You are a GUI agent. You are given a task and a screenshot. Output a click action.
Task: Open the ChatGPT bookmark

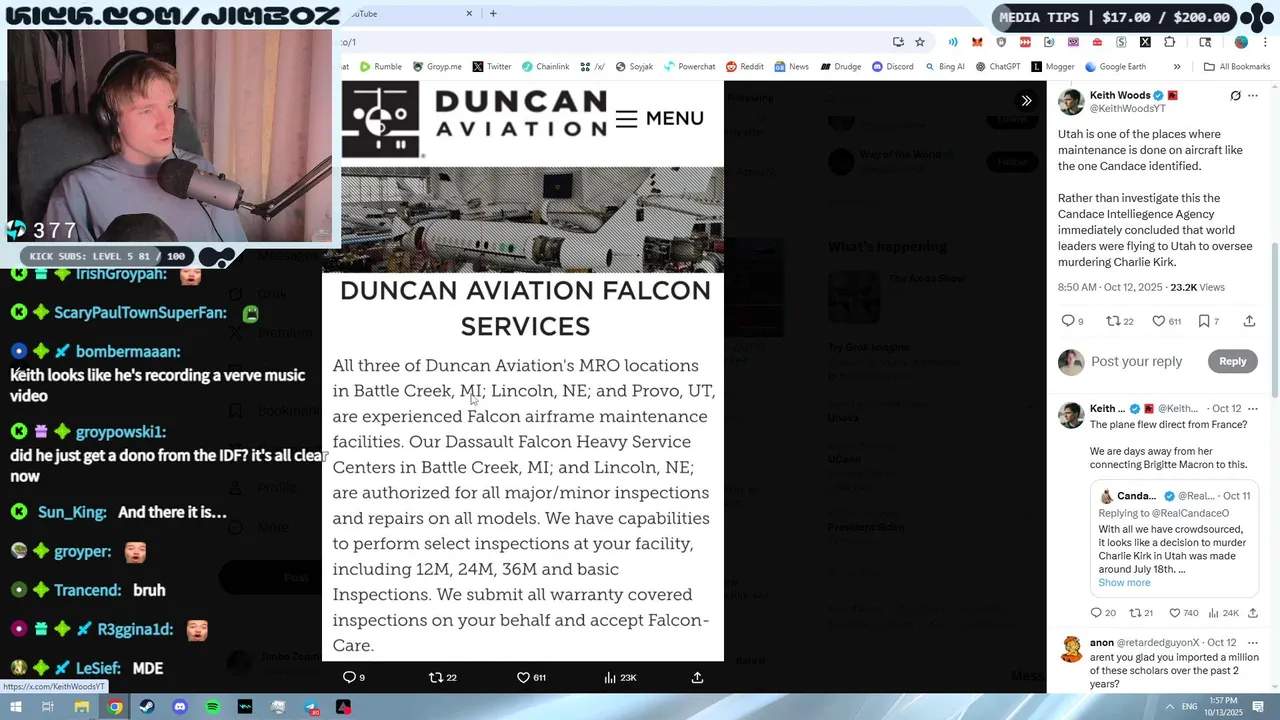click(x=997, y=67)
